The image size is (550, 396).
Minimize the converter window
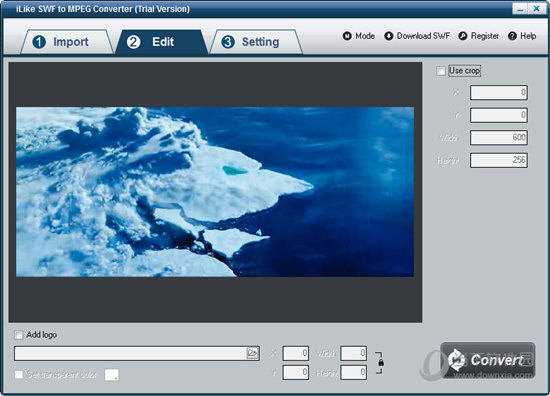pyautogui.click(x=520, y=9)
